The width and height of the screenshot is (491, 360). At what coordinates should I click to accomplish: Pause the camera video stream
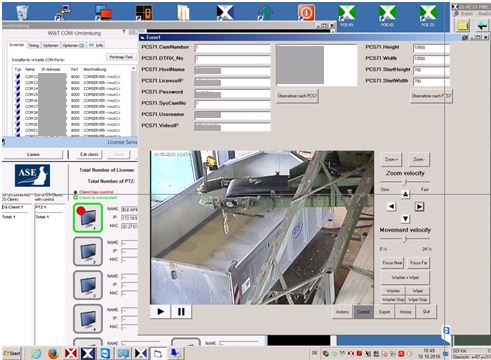click(x=181, y=312)
